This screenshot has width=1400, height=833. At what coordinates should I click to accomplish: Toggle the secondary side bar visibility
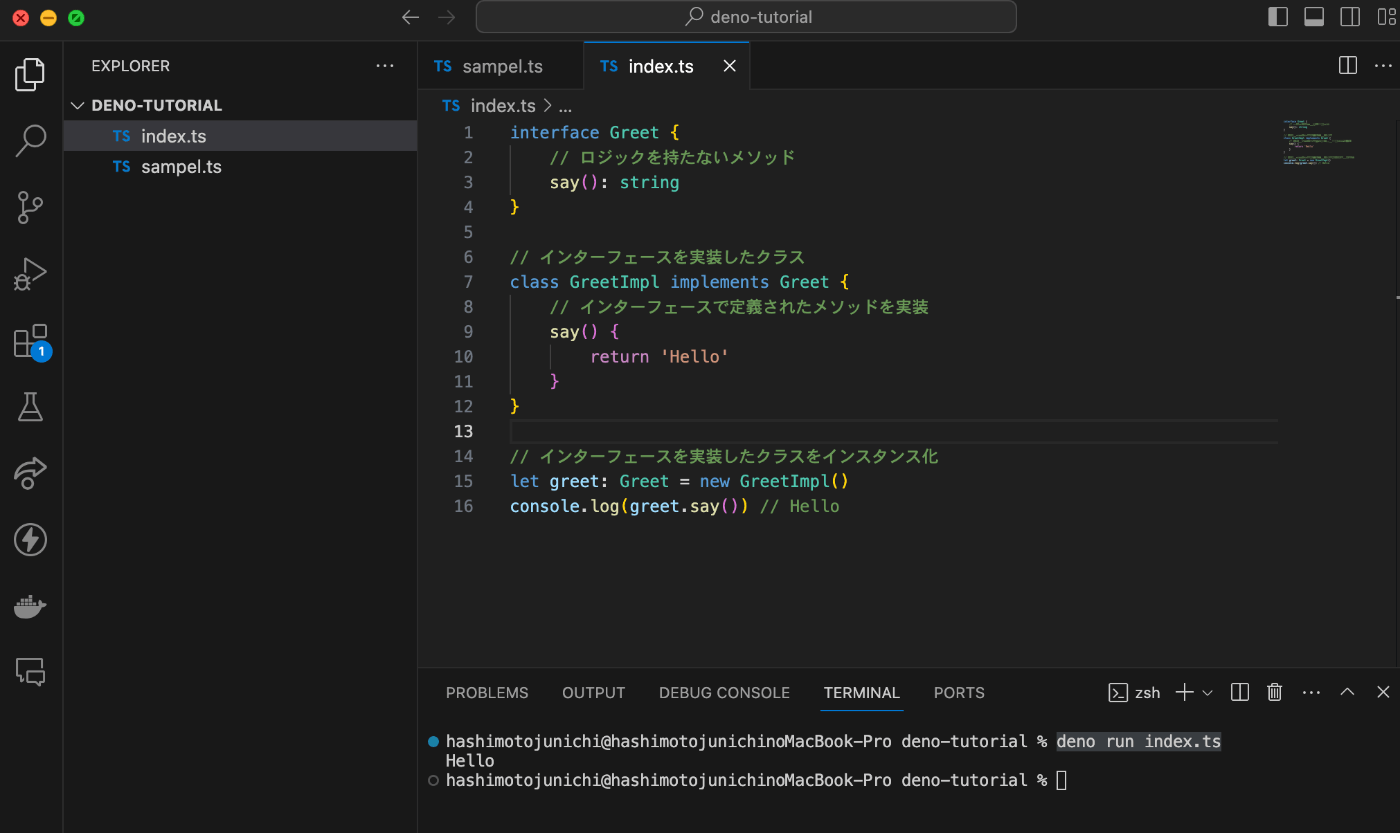tap(1350, 17)
